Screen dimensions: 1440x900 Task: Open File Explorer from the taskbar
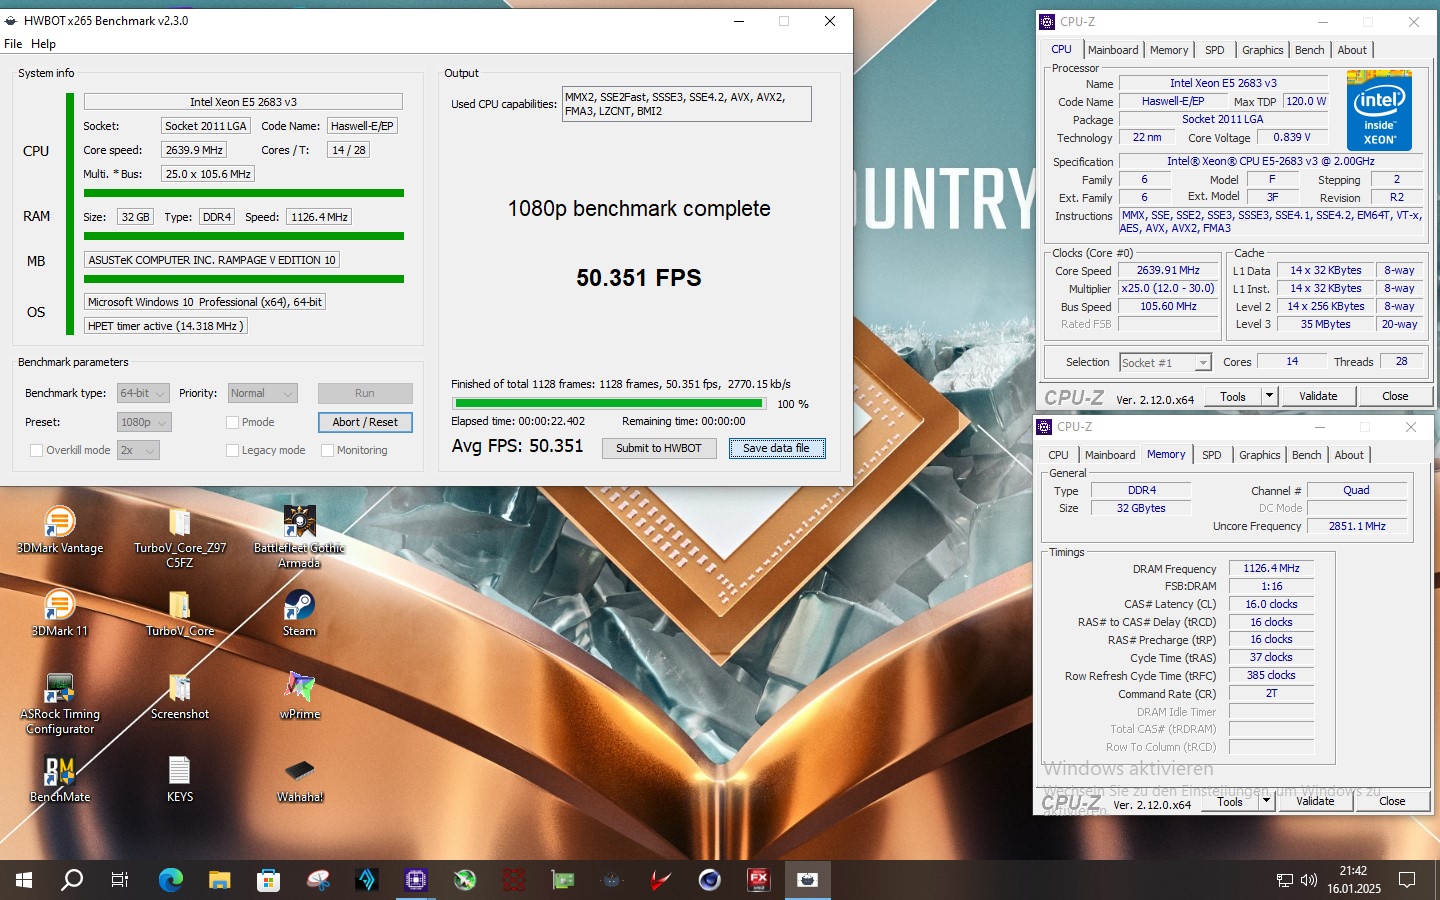220,880
